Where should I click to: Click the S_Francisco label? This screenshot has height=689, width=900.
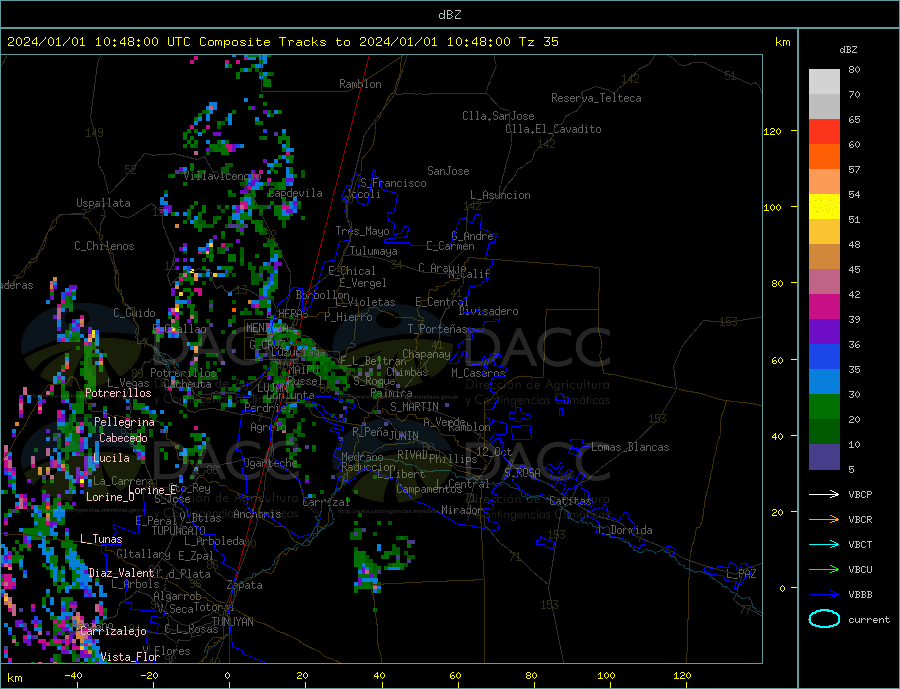pyautogui.click(x=393, y=183)
